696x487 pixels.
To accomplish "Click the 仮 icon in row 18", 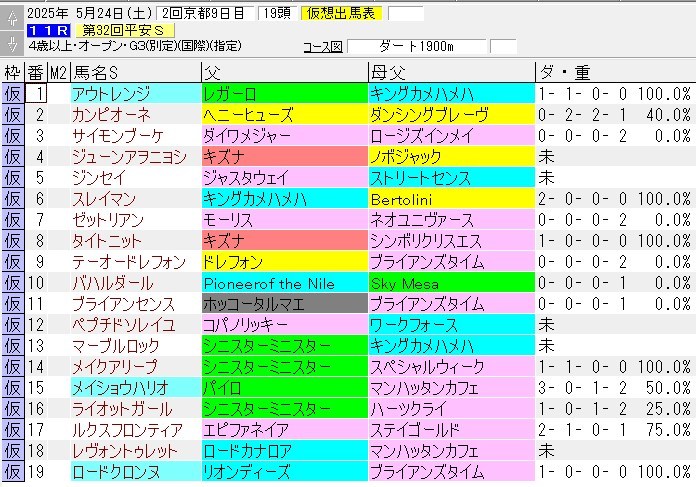I will [x=13, y=451].
